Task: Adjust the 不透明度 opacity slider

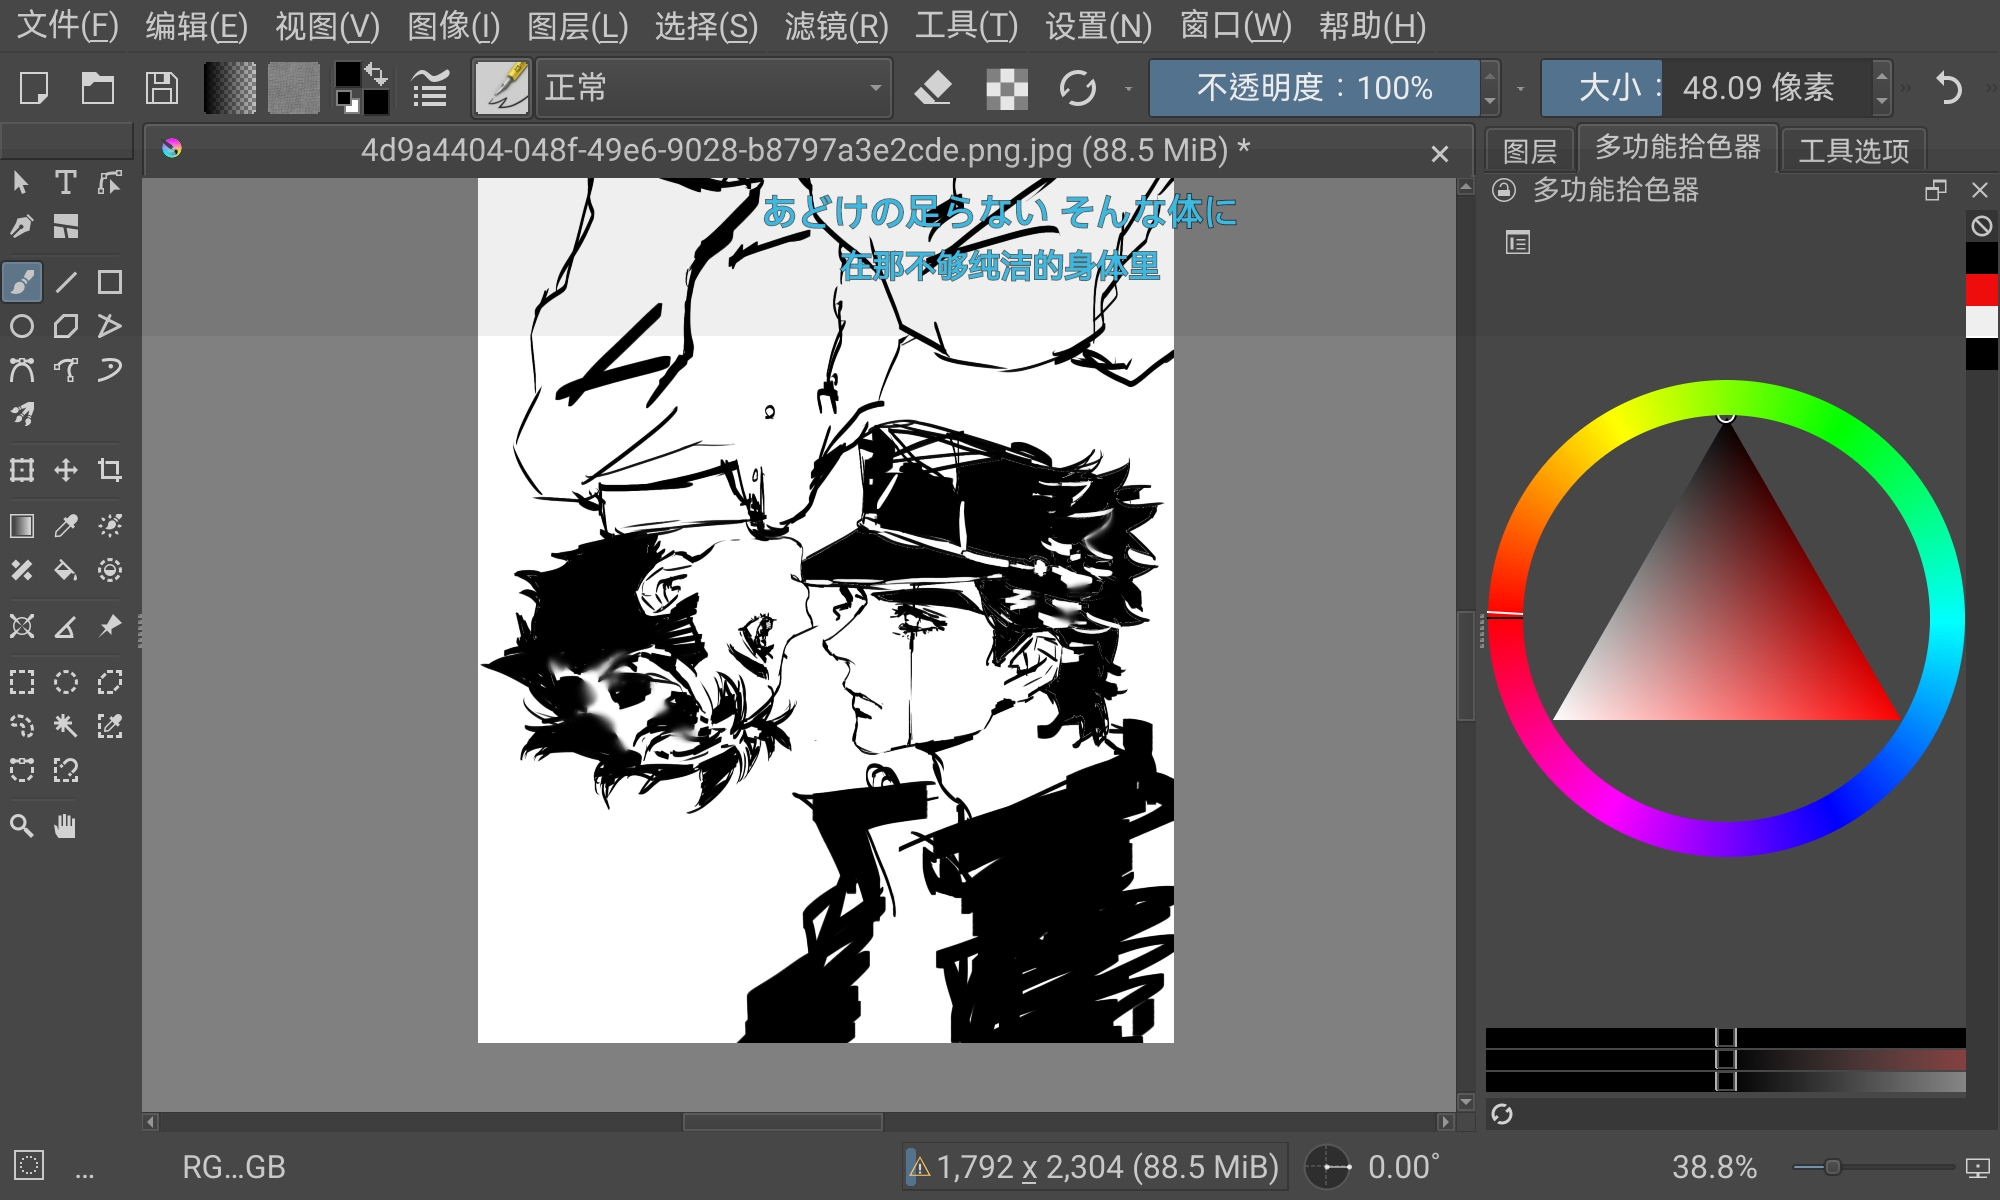Action: [1314, 88]
